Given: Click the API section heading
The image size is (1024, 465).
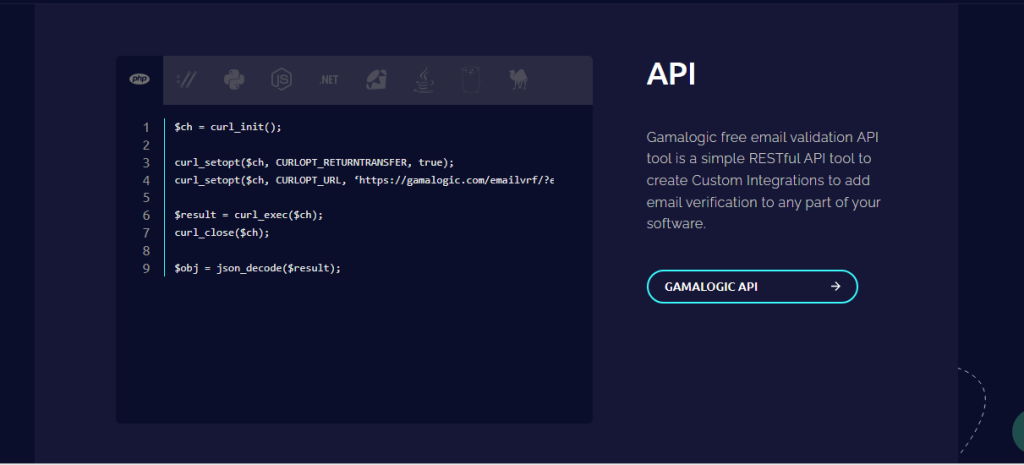Looking at the screenshot, I should pyautogui.click(x=671, y=74).
